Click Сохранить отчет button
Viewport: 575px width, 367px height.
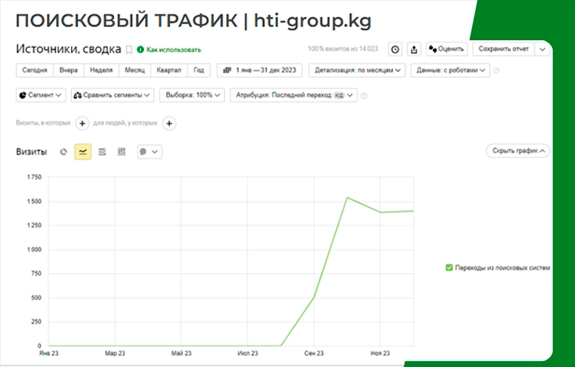point(503,49)
